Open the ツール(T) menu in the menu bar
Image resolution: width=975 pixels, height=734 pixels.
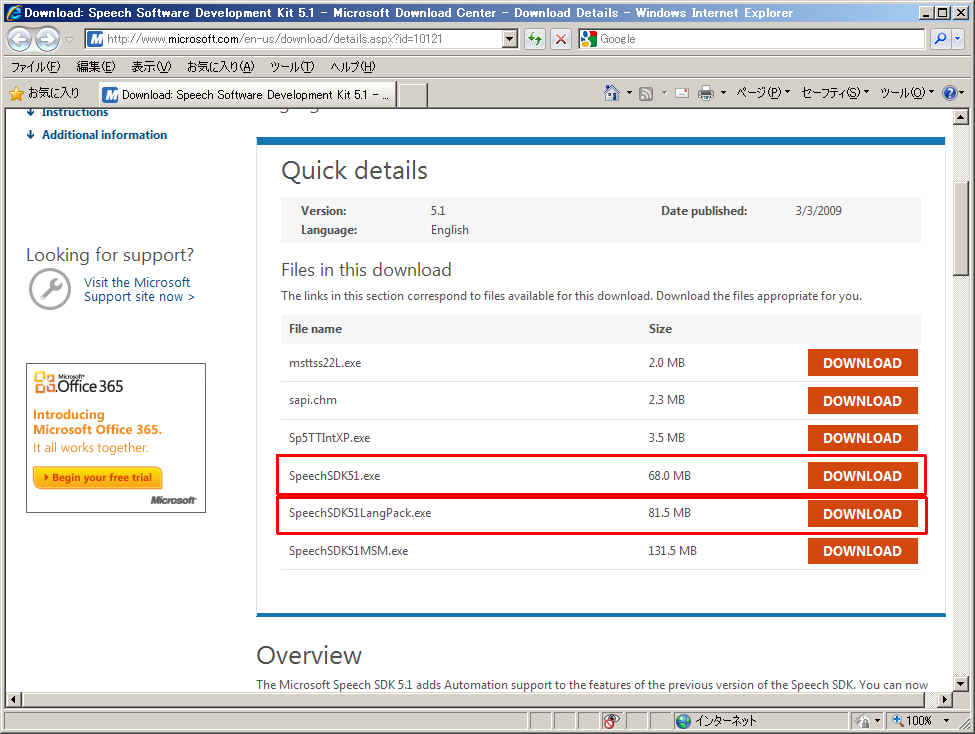pos(292,67)
